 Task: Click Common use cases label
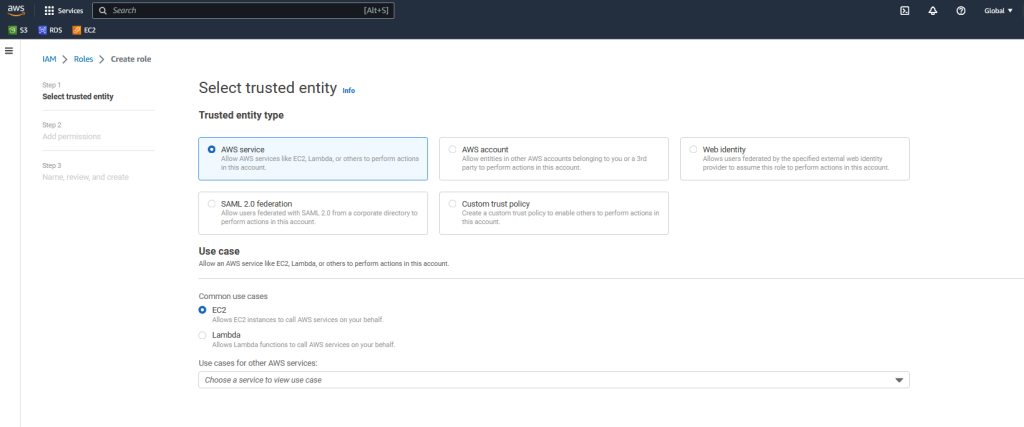point(233,296)
